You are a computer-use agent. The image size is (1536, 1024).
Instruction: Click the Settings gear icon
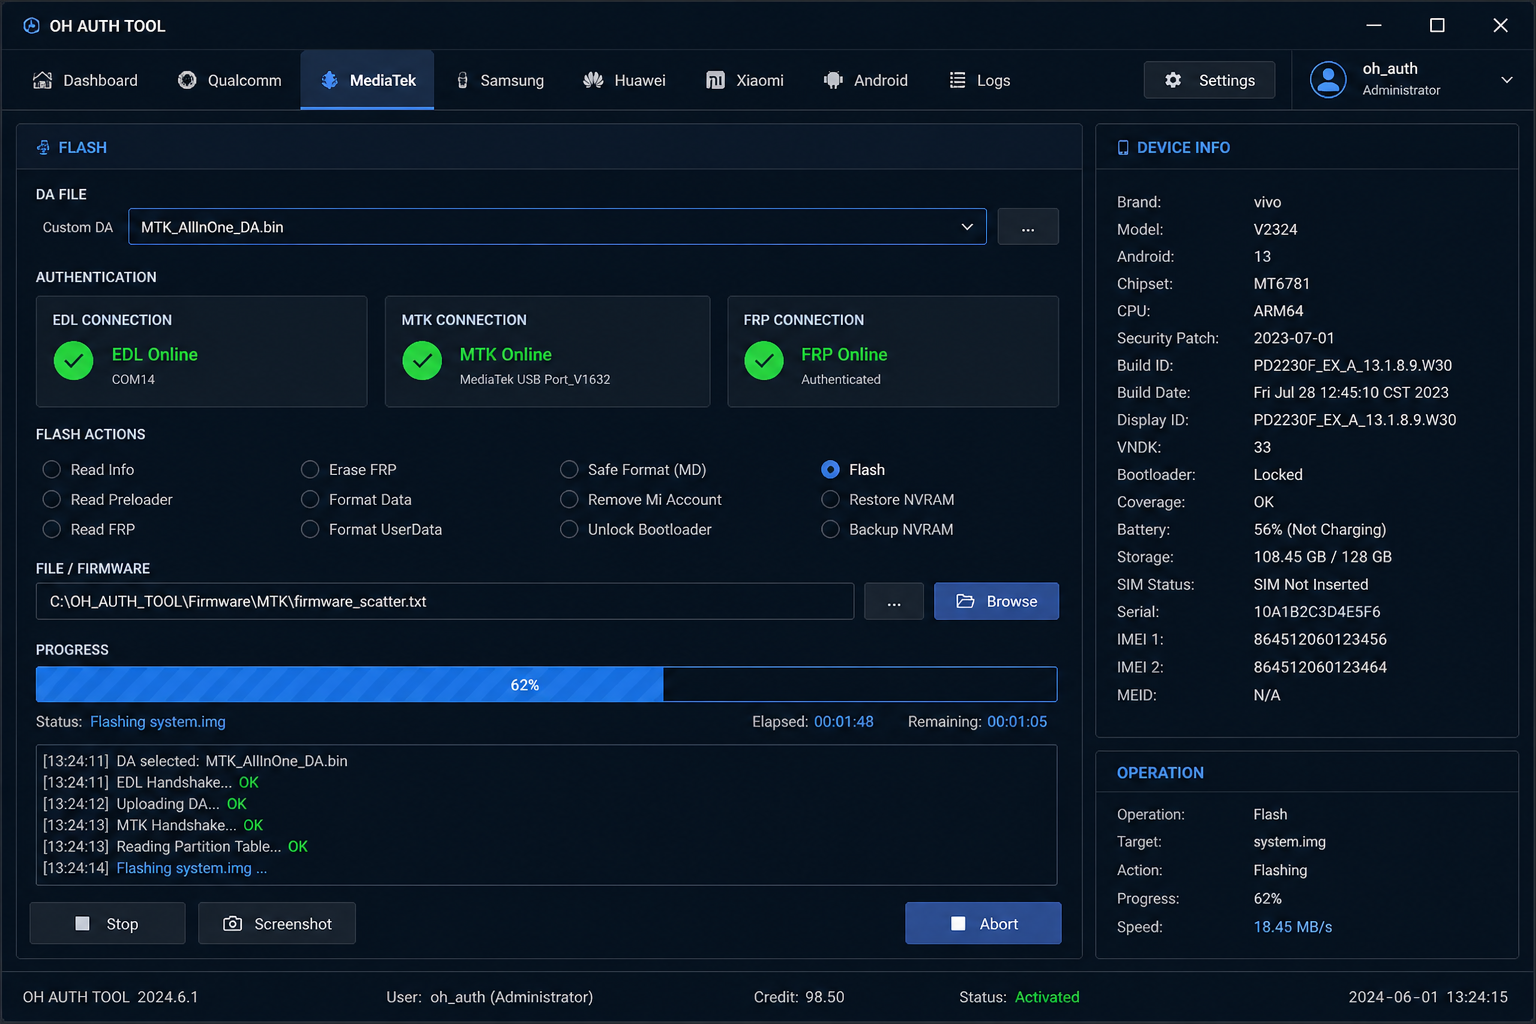(1173, 80)
